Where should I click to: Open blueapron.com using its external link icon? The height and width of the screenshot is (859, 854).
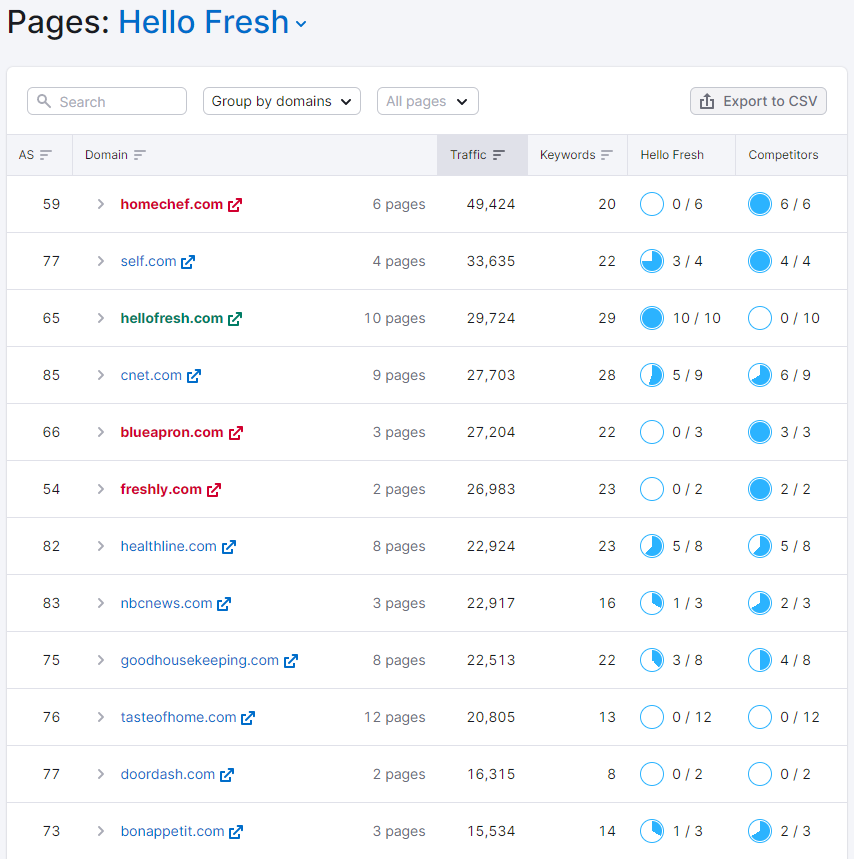tap(236, 432)
